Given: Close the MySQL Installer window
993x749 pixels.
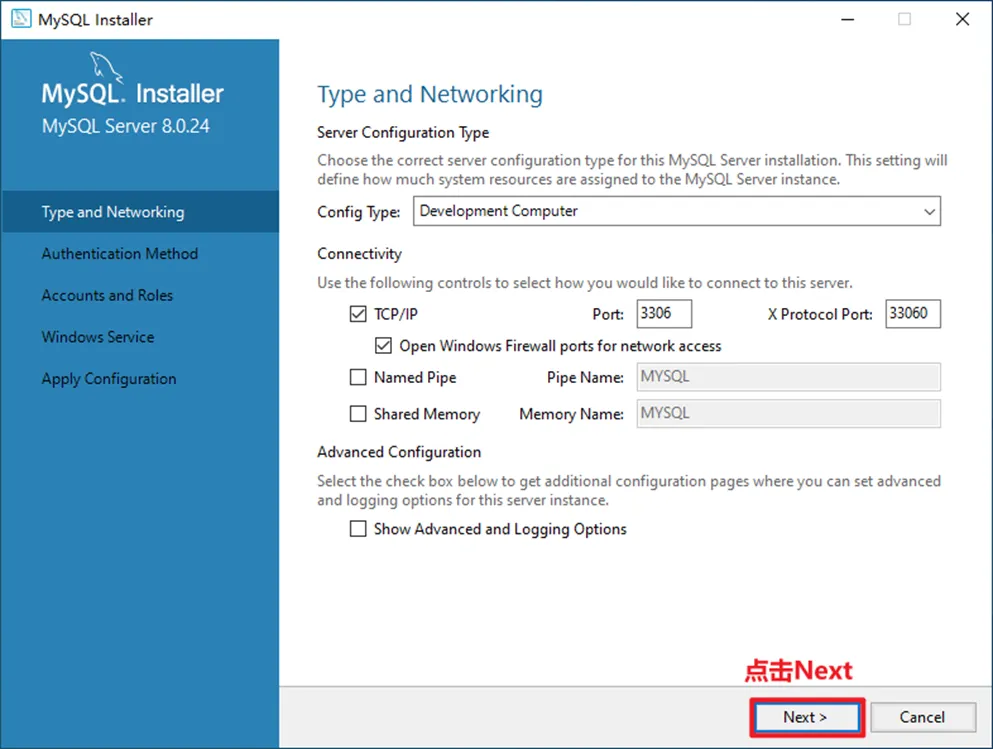Looking at the screenshot, I should click(x=962, y=19).
